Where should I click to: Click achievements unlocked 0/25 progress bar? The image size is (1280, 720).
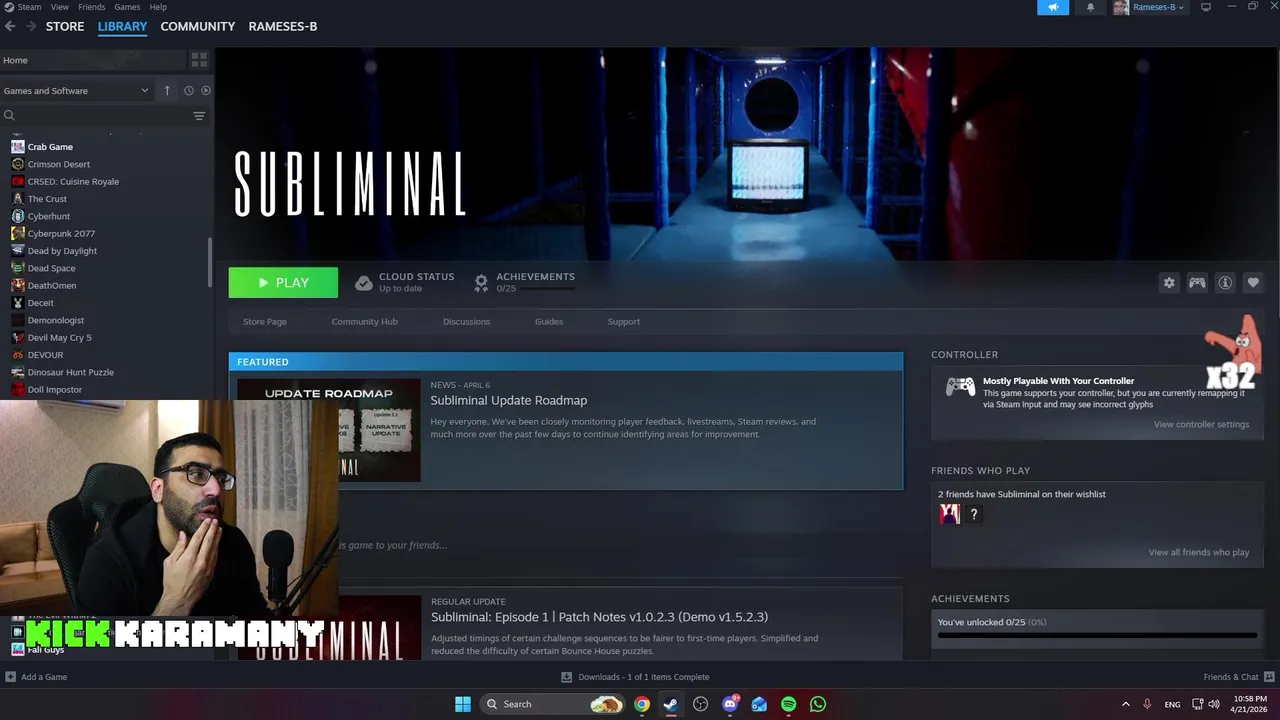[x=1097, y=635]
